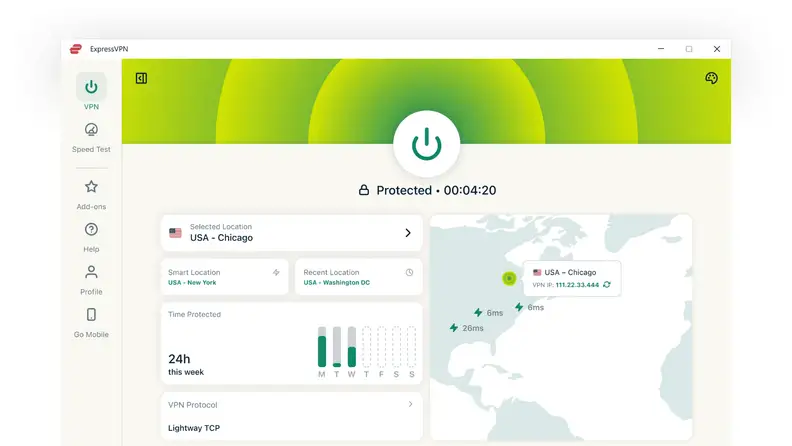Close the ExpressVPN window
The width and height of the screenshot is (792, 446).
(x=717, y=49)
